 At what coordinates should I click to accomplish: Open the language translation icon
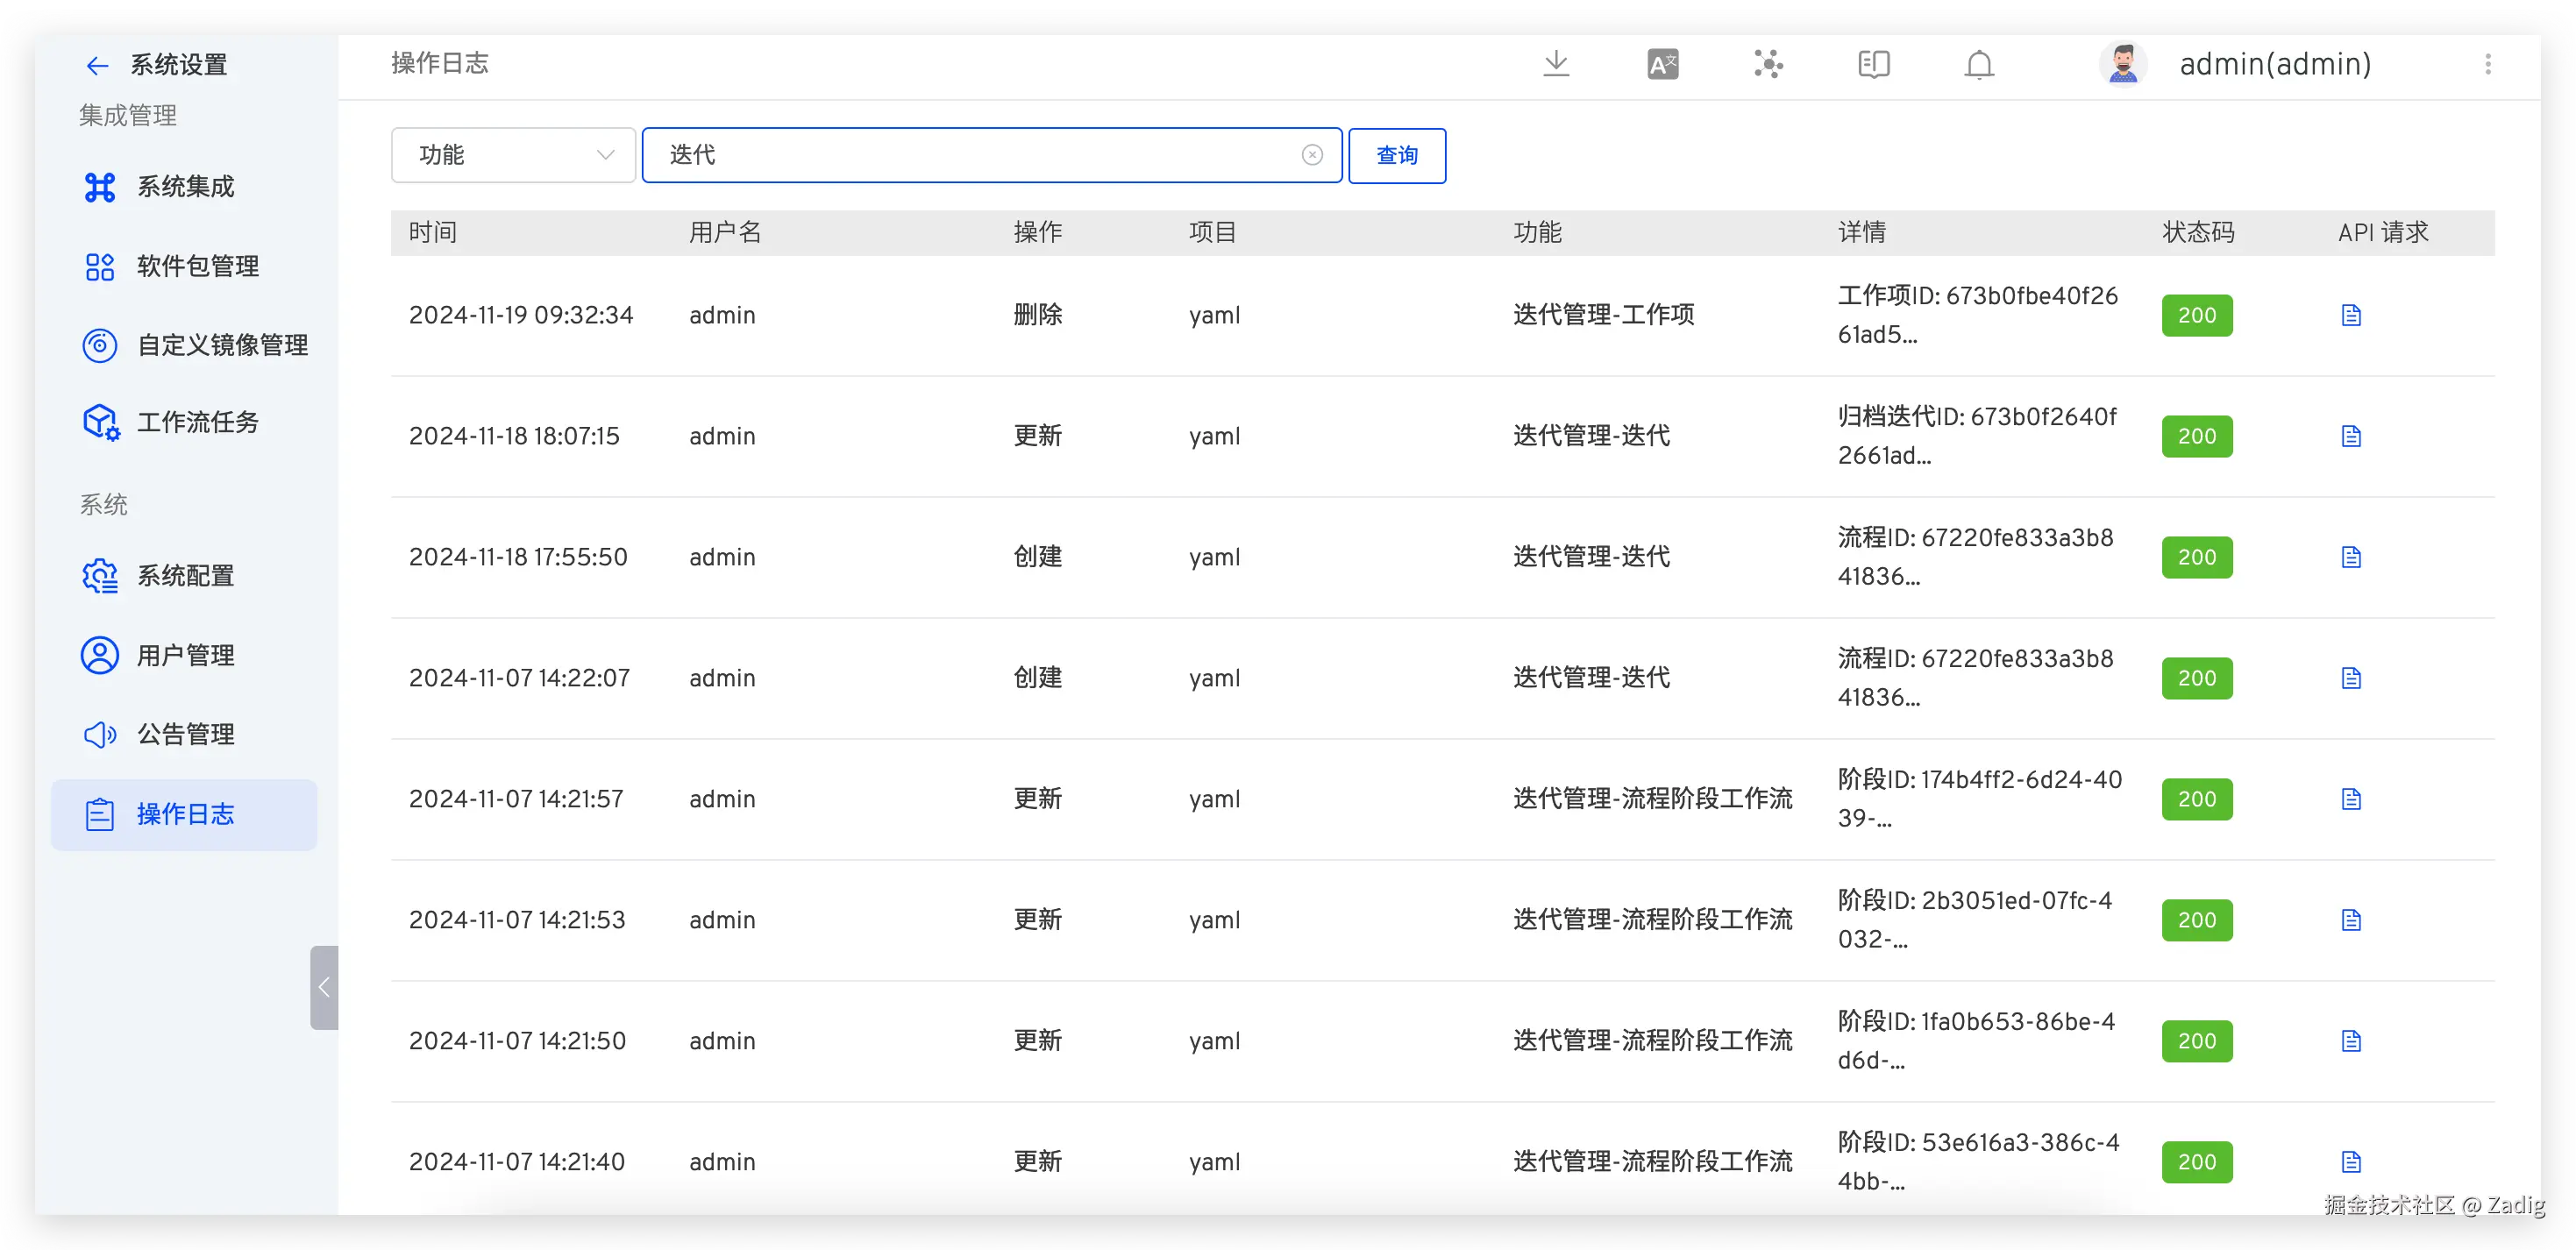1662,64
